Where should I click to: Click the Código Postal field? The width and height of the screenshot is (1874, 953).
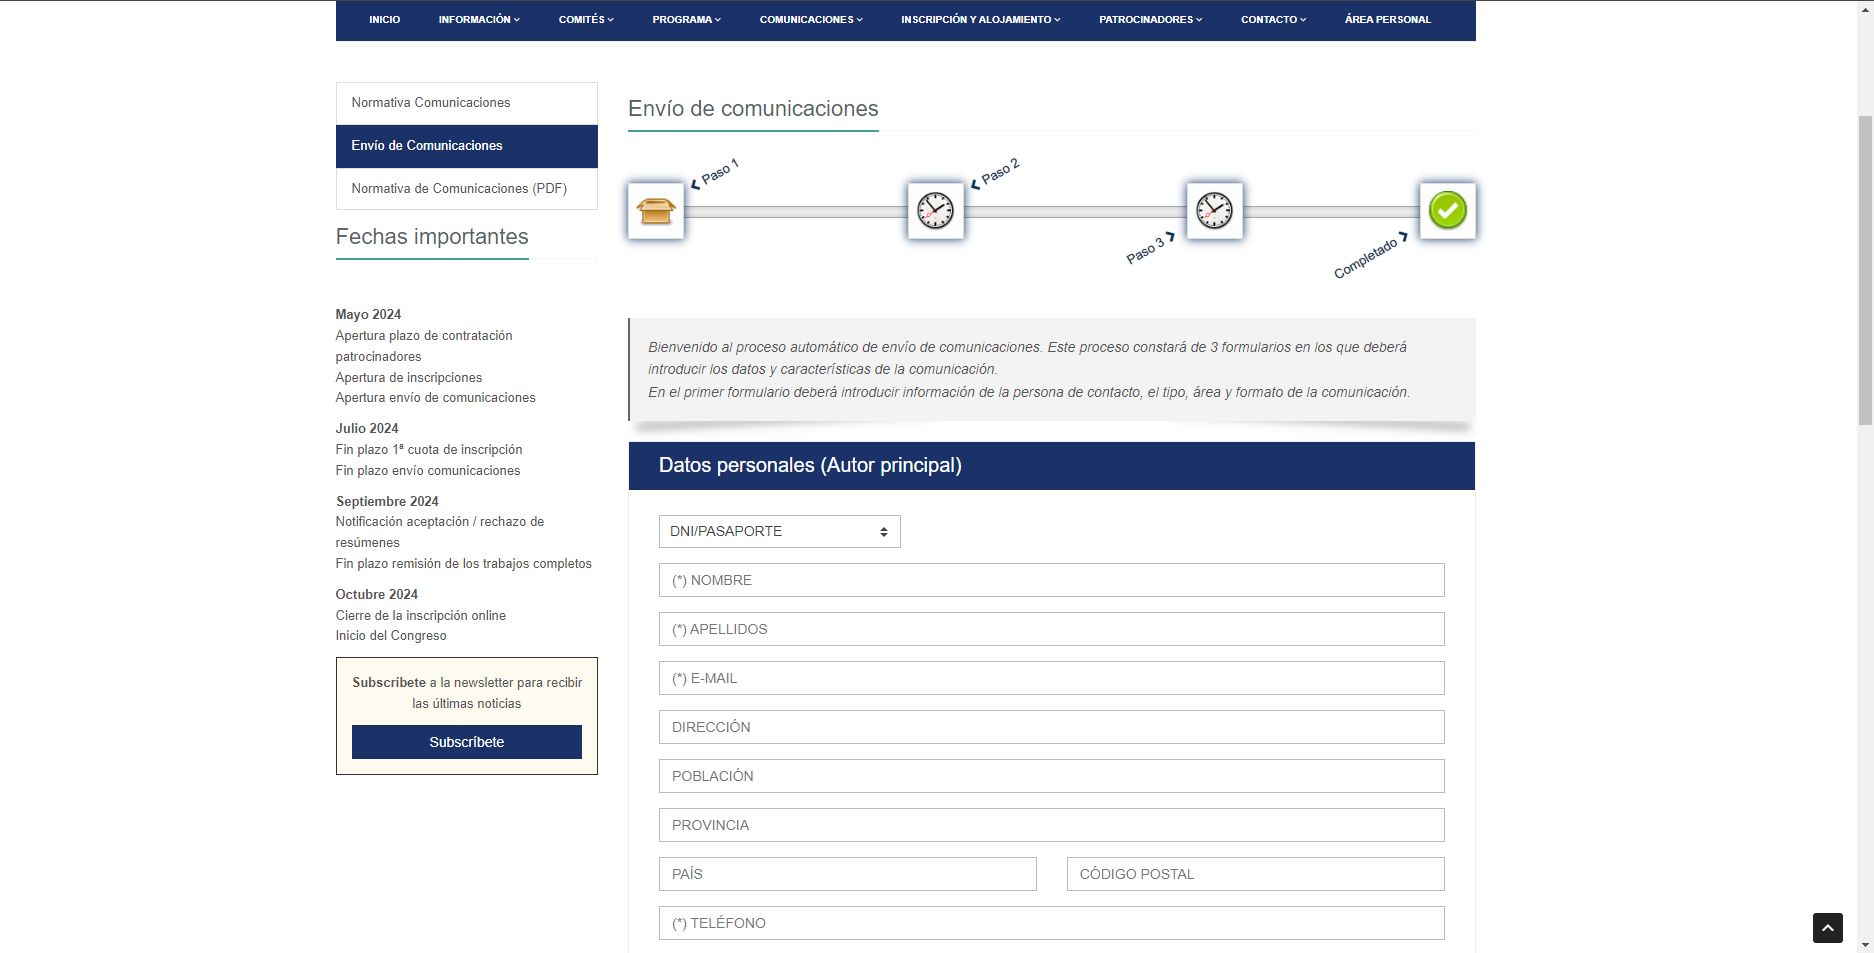1255,875
